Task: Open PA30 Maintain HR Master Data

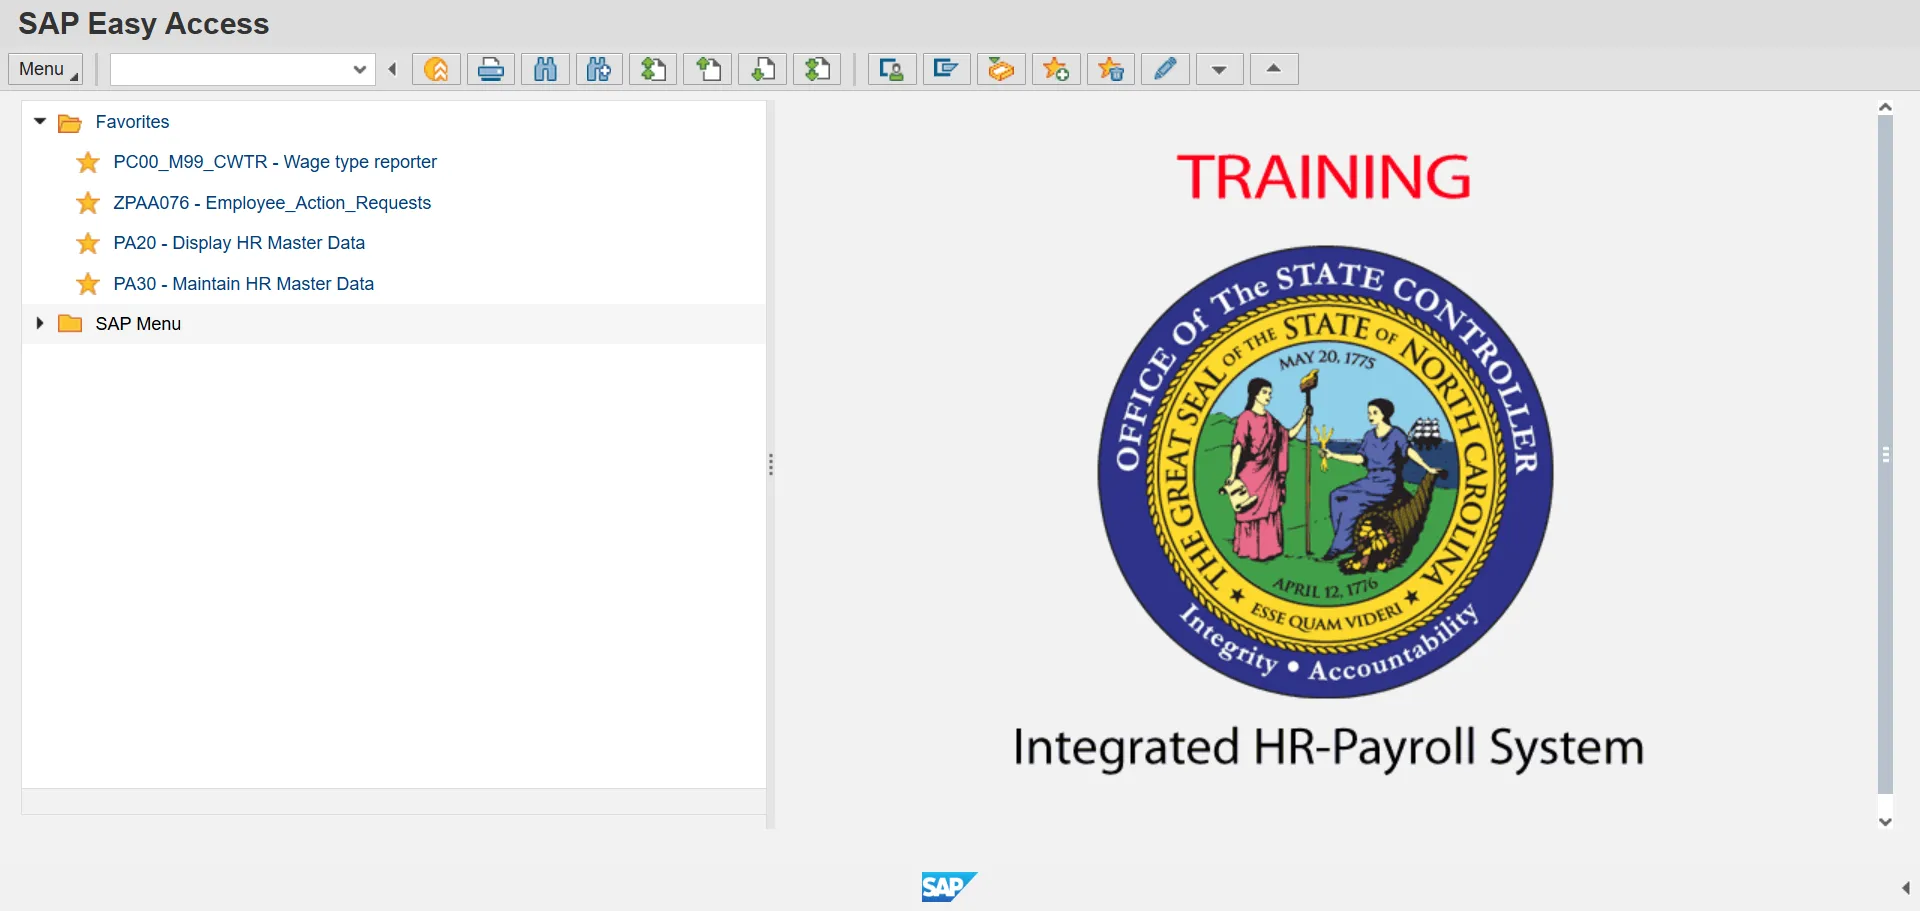Action: tap(243, 284)
